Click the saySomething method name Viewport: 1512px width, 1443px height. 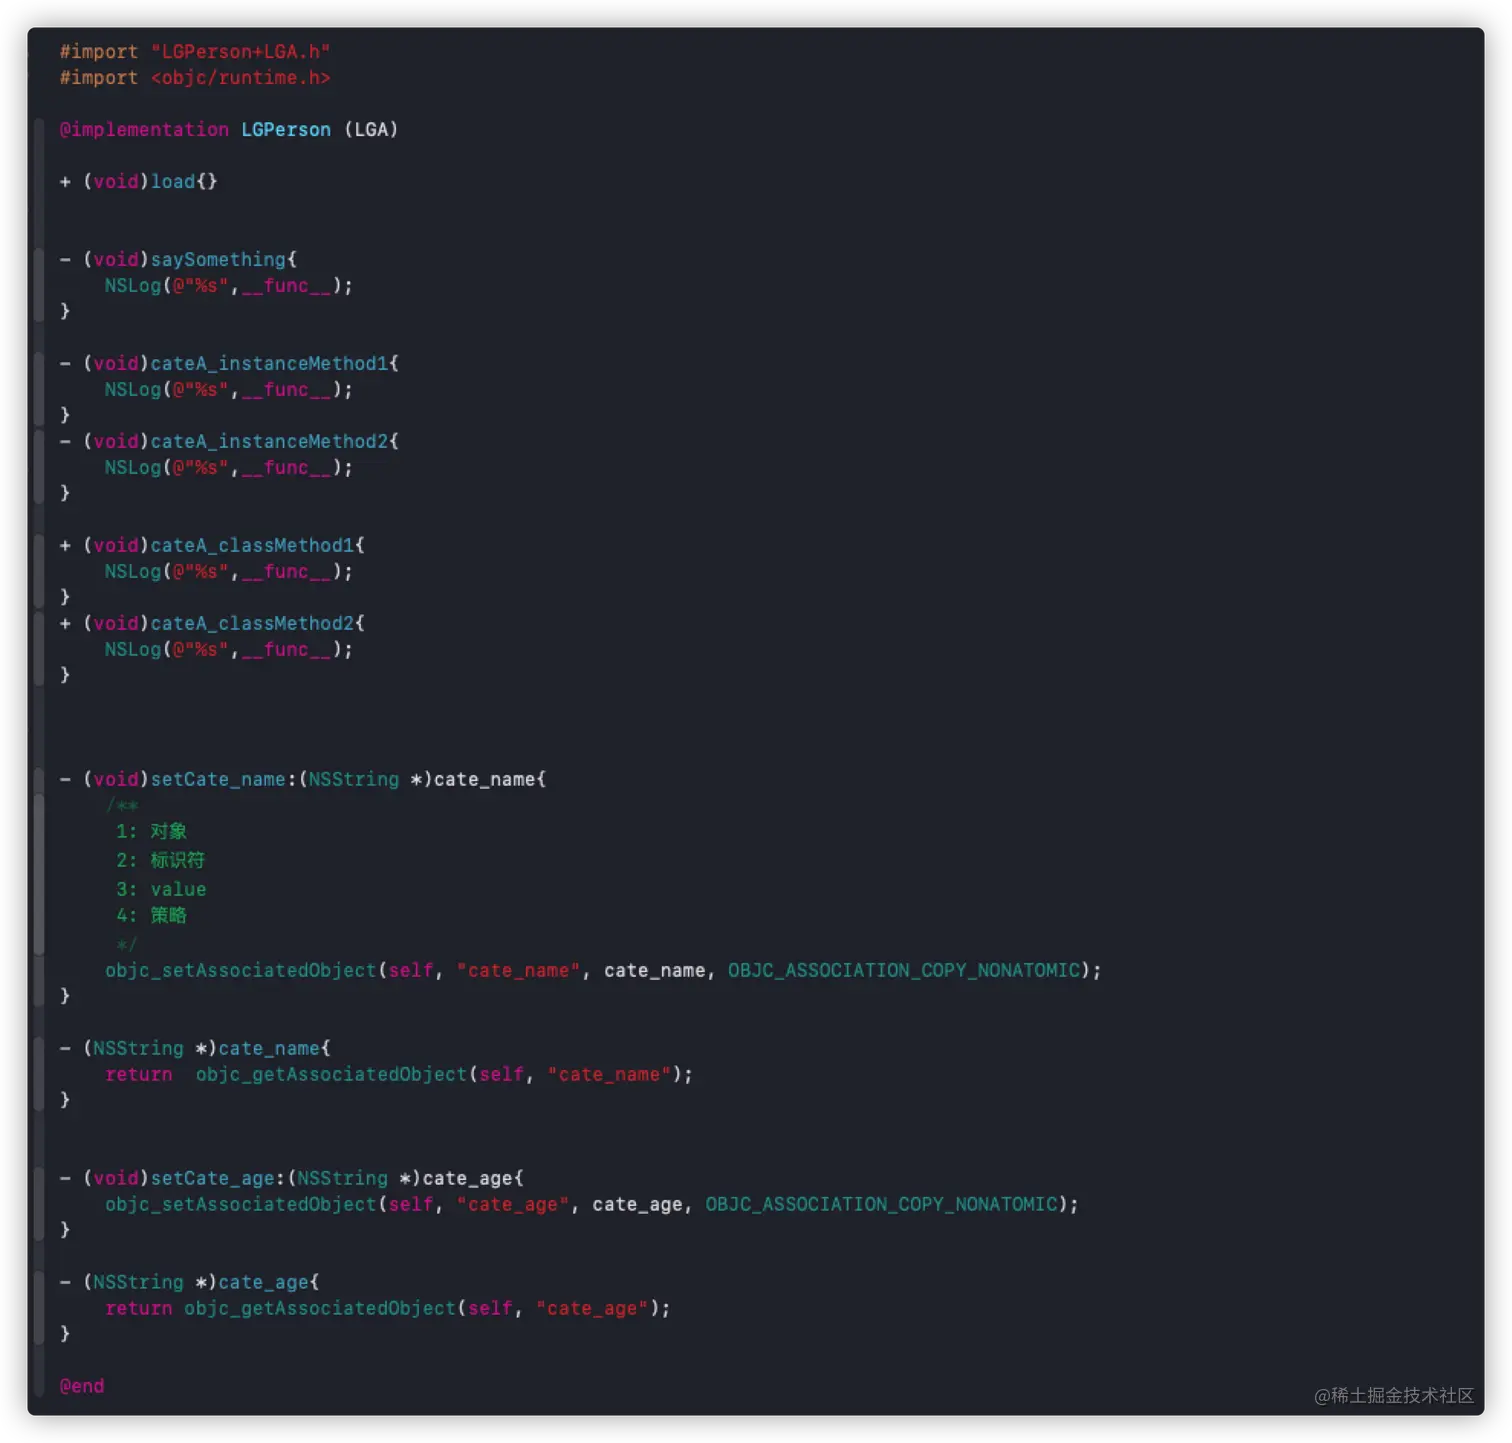point(218,260)
